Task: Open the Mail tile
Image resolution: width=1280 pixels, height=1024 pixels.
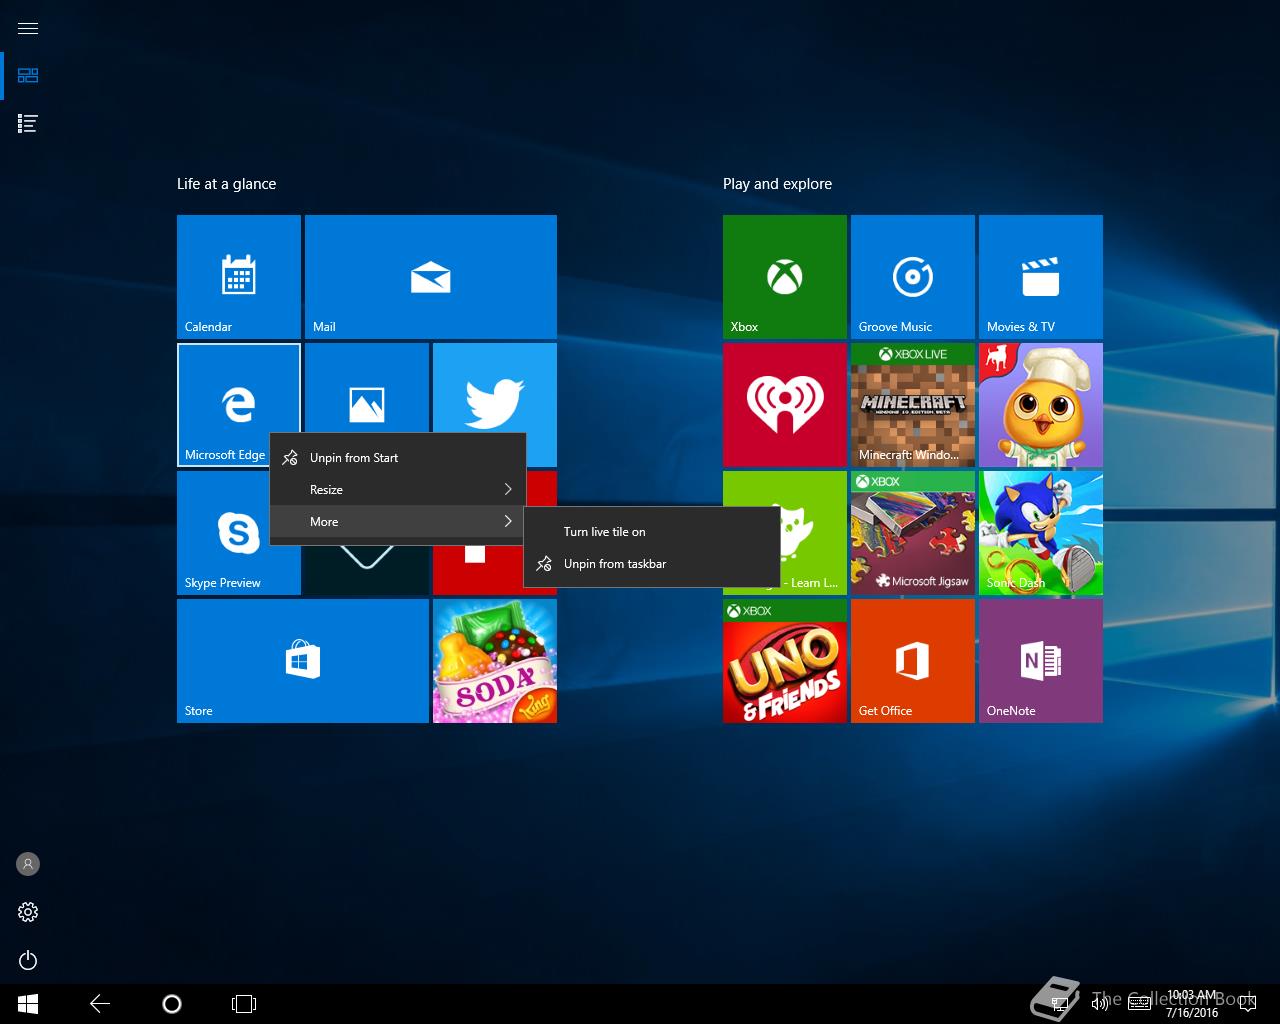Action: [431, 277]
